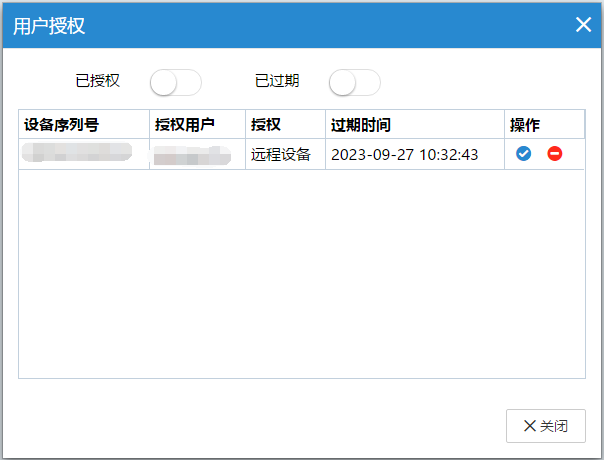
Task: Toggle the 已过期 switch
Action: (355, 82)
